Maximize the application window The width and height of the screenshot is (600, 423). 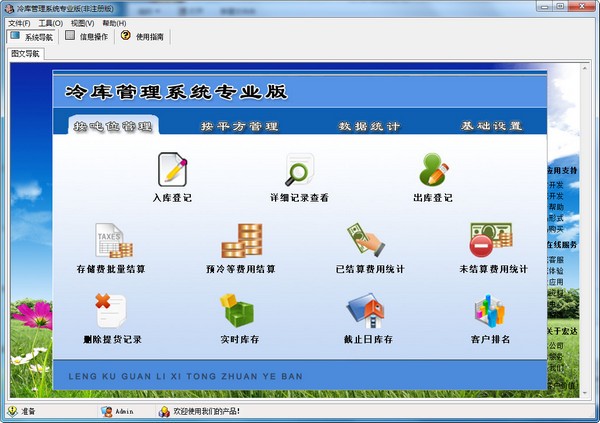[x=560, y=7]
